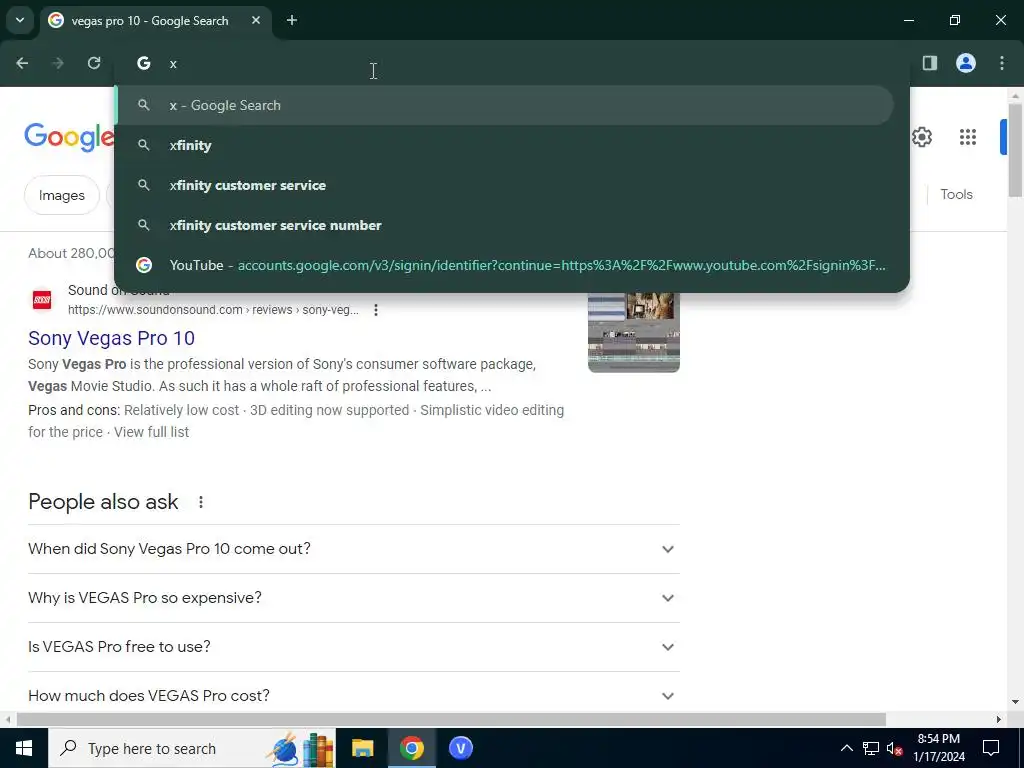Choose the YouTube accounts.google.com suggestion

(x=504, y=265)
